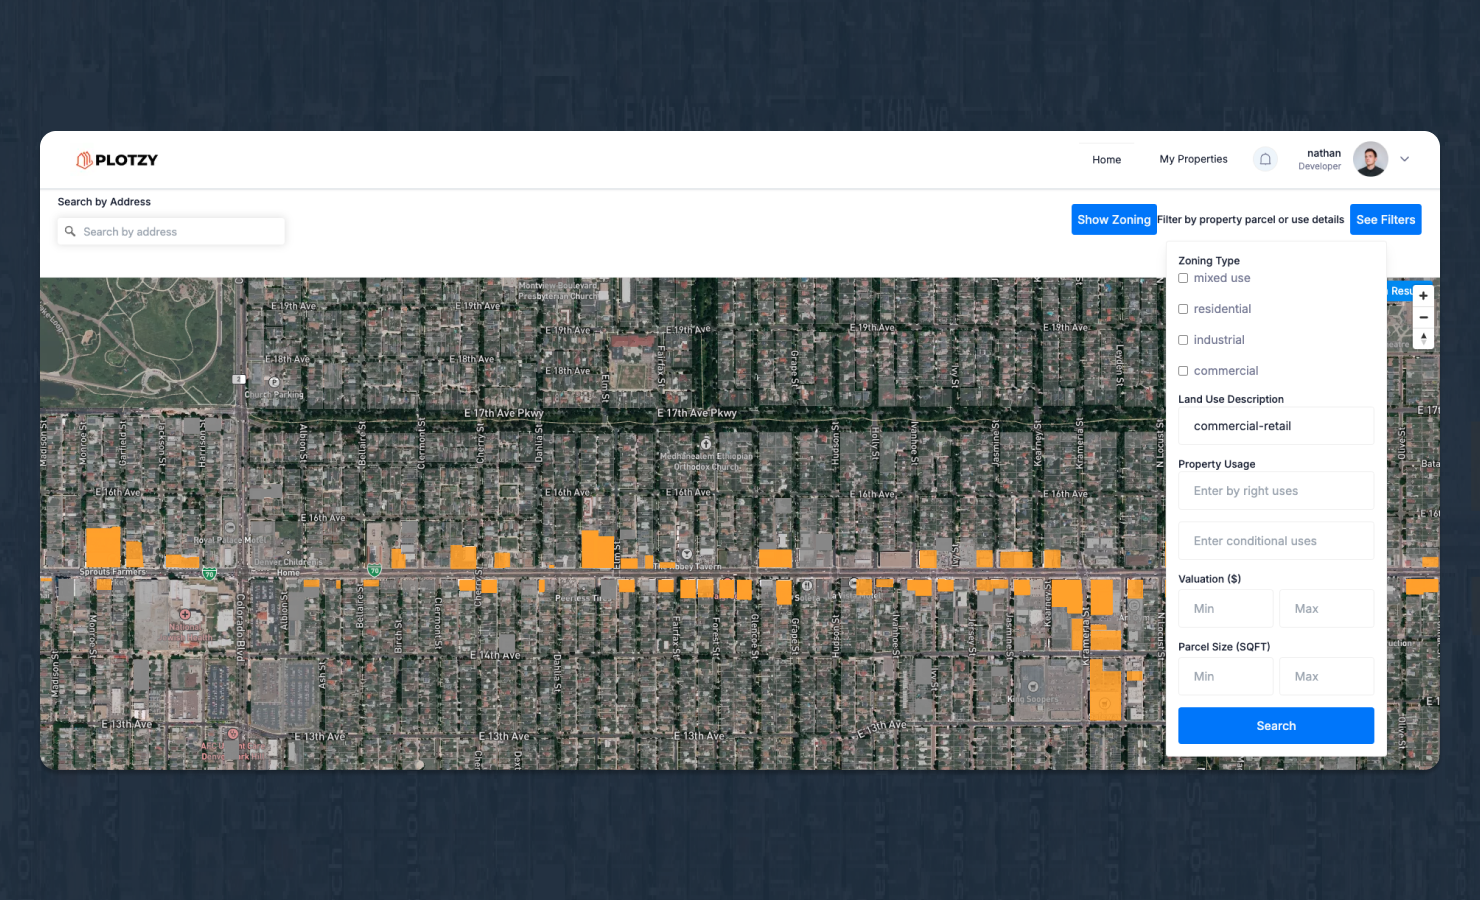
Task: Reset map compass bearing
Action: click(1423, 339)
